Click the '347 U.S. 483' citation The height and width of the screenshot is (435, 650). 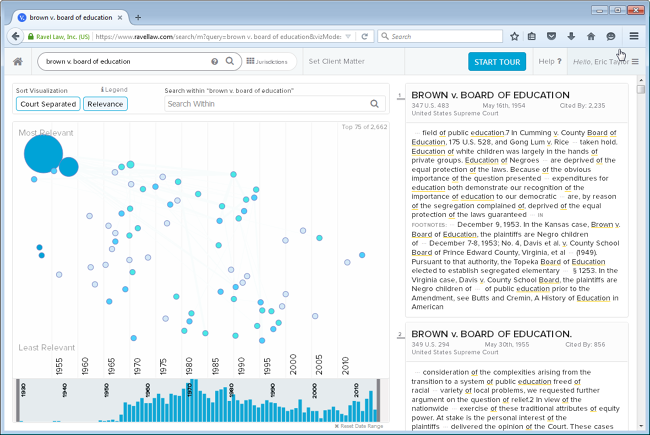[x=430, y=106]
